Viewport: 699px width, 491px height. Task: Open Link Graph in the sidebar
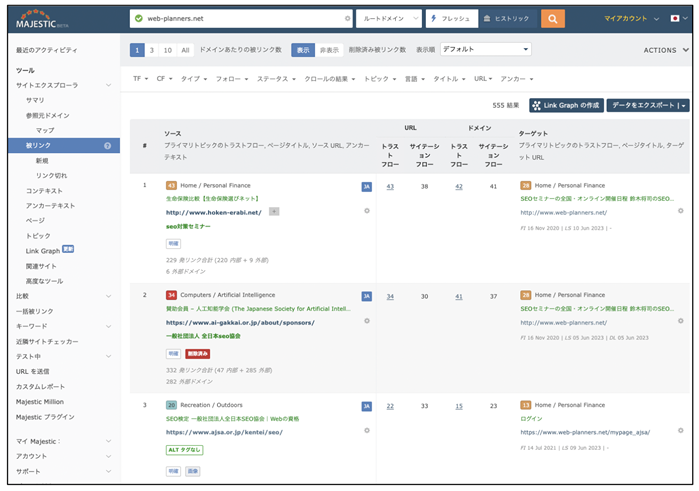pyautogui.click(x=43, y=251)
